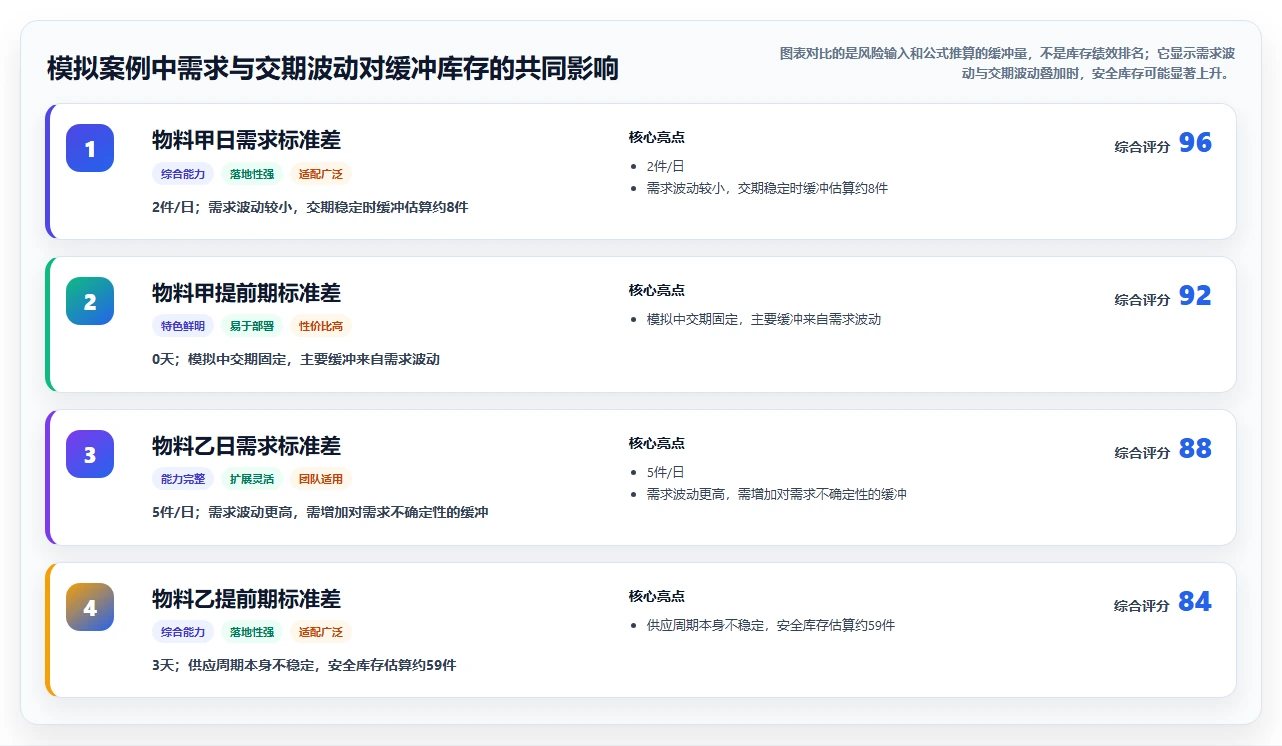Viewport: 1282px width, 746px height.
Task: Click the 综合评分 label beside score 84
Action: tap(1142, 606)
